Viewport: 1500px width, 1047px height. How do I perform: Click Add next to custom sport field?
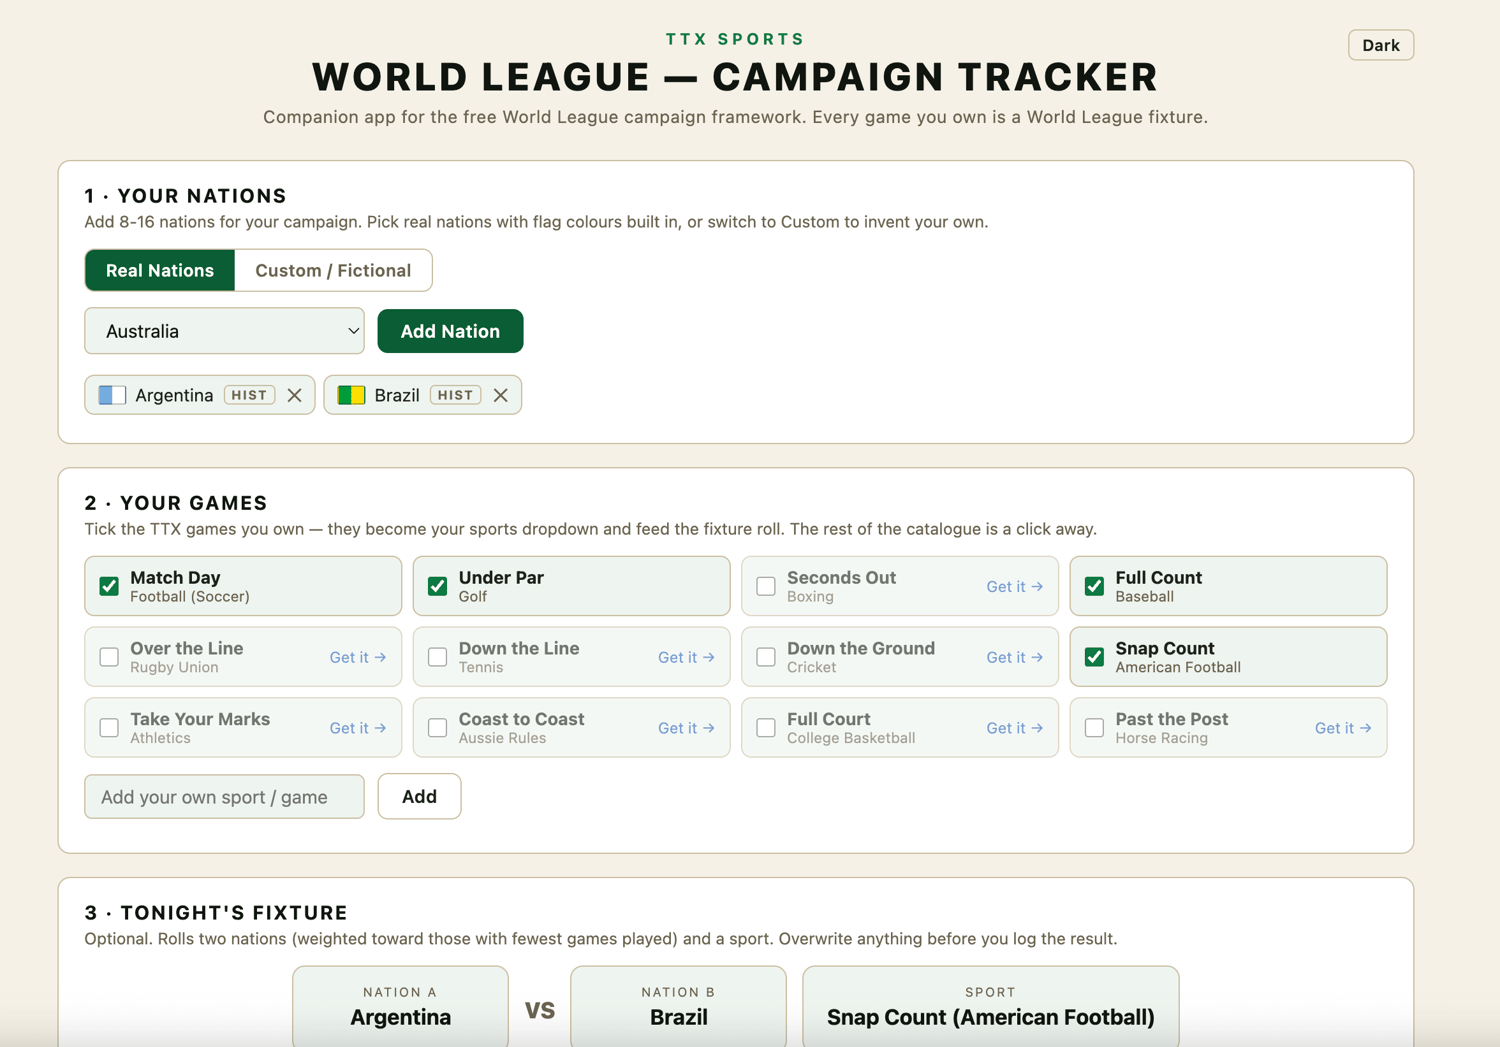419,796
